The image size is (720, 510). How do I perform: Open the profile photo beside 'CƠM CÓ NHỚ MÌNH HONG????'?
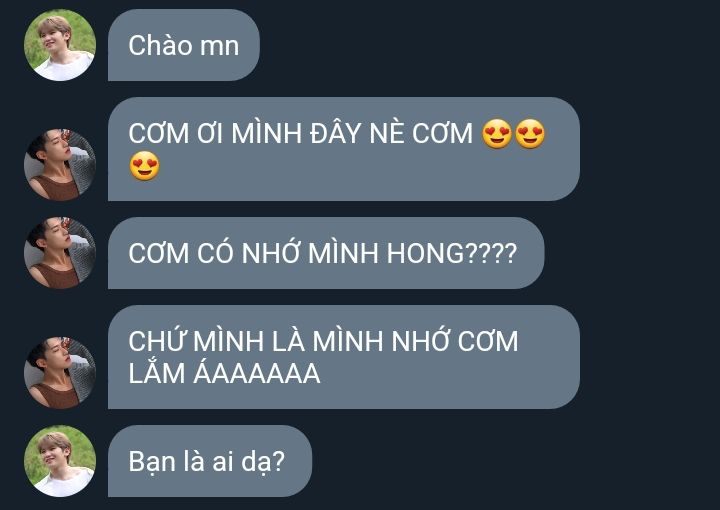(x=60, y=253)
